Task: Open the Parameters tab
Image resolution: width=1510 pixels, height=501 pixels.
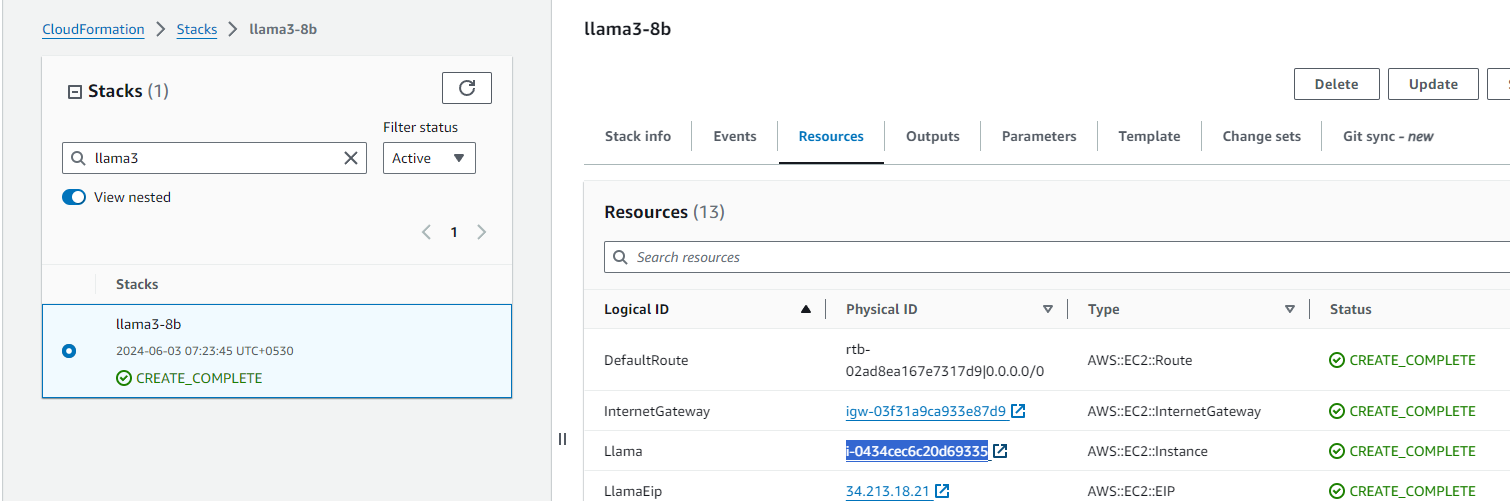Action: coord(1039,136)
